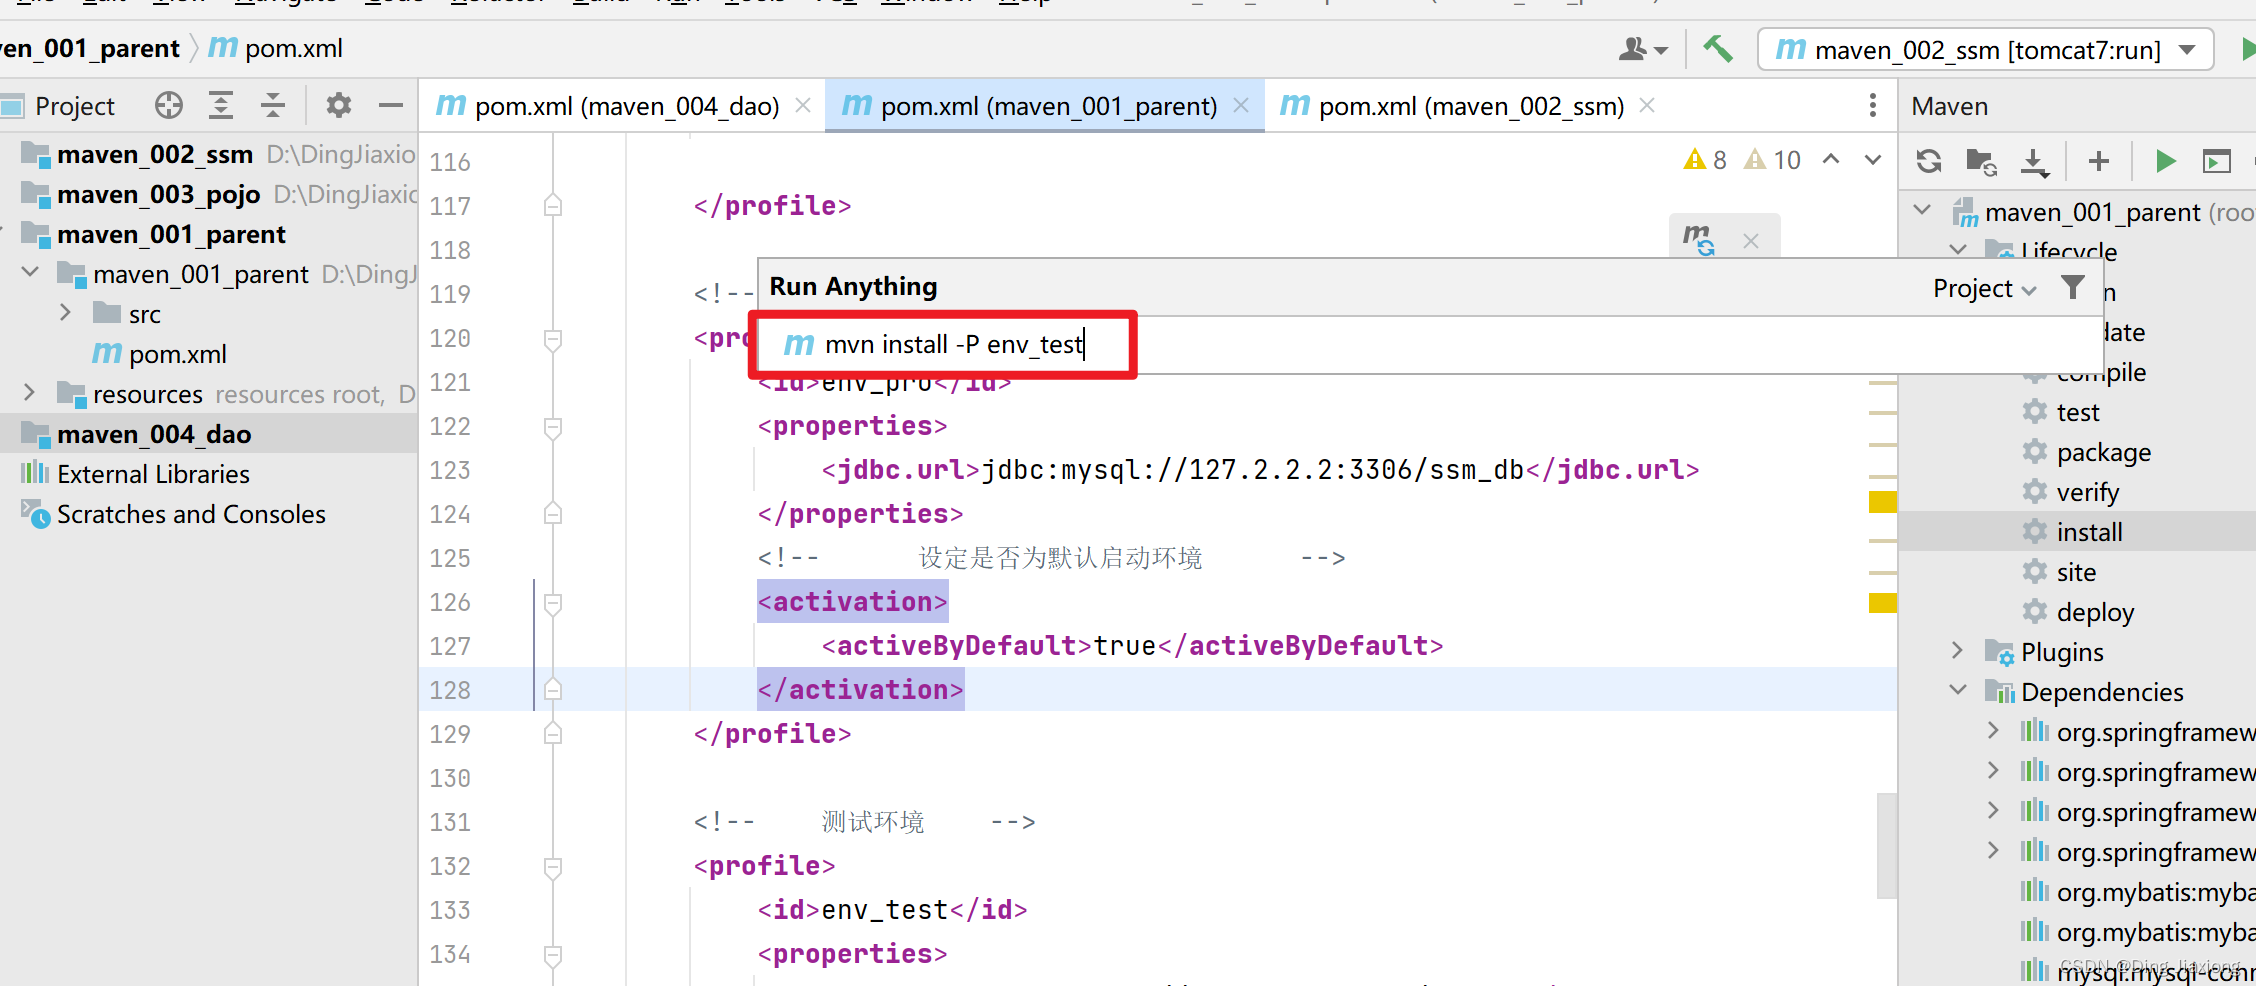This screenshot has height=986, width=2256.
Task: Run Maven build green arrow
Action: click(x=2165, y=160)
